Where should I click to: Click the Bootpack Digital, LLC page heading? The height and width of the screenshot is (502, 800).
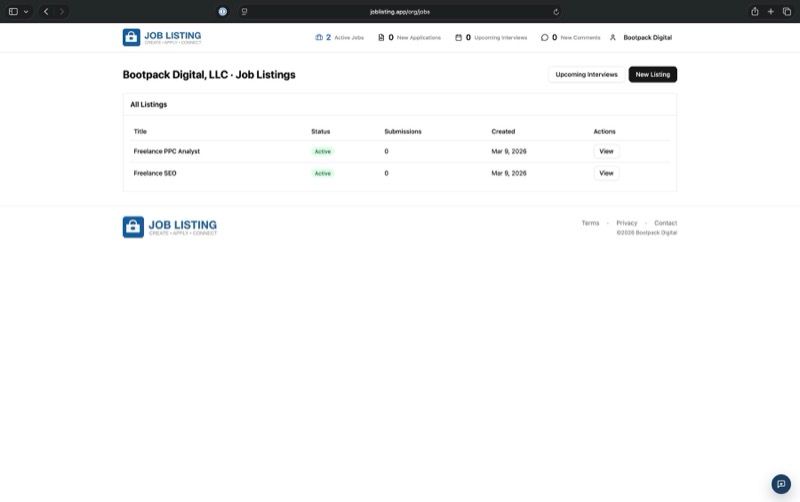(x=209, y=74)
